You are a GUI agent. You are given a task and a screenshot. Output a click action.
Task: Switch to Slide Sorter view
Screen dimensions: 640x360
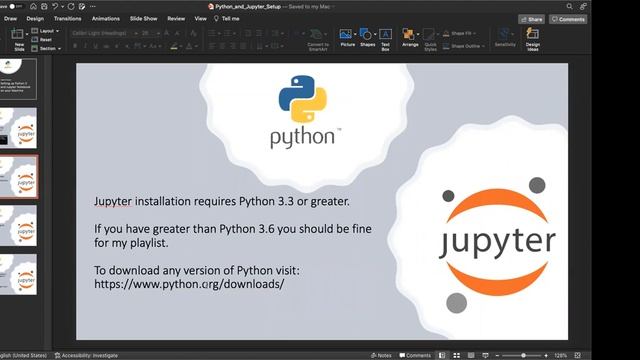pos(457,356)
